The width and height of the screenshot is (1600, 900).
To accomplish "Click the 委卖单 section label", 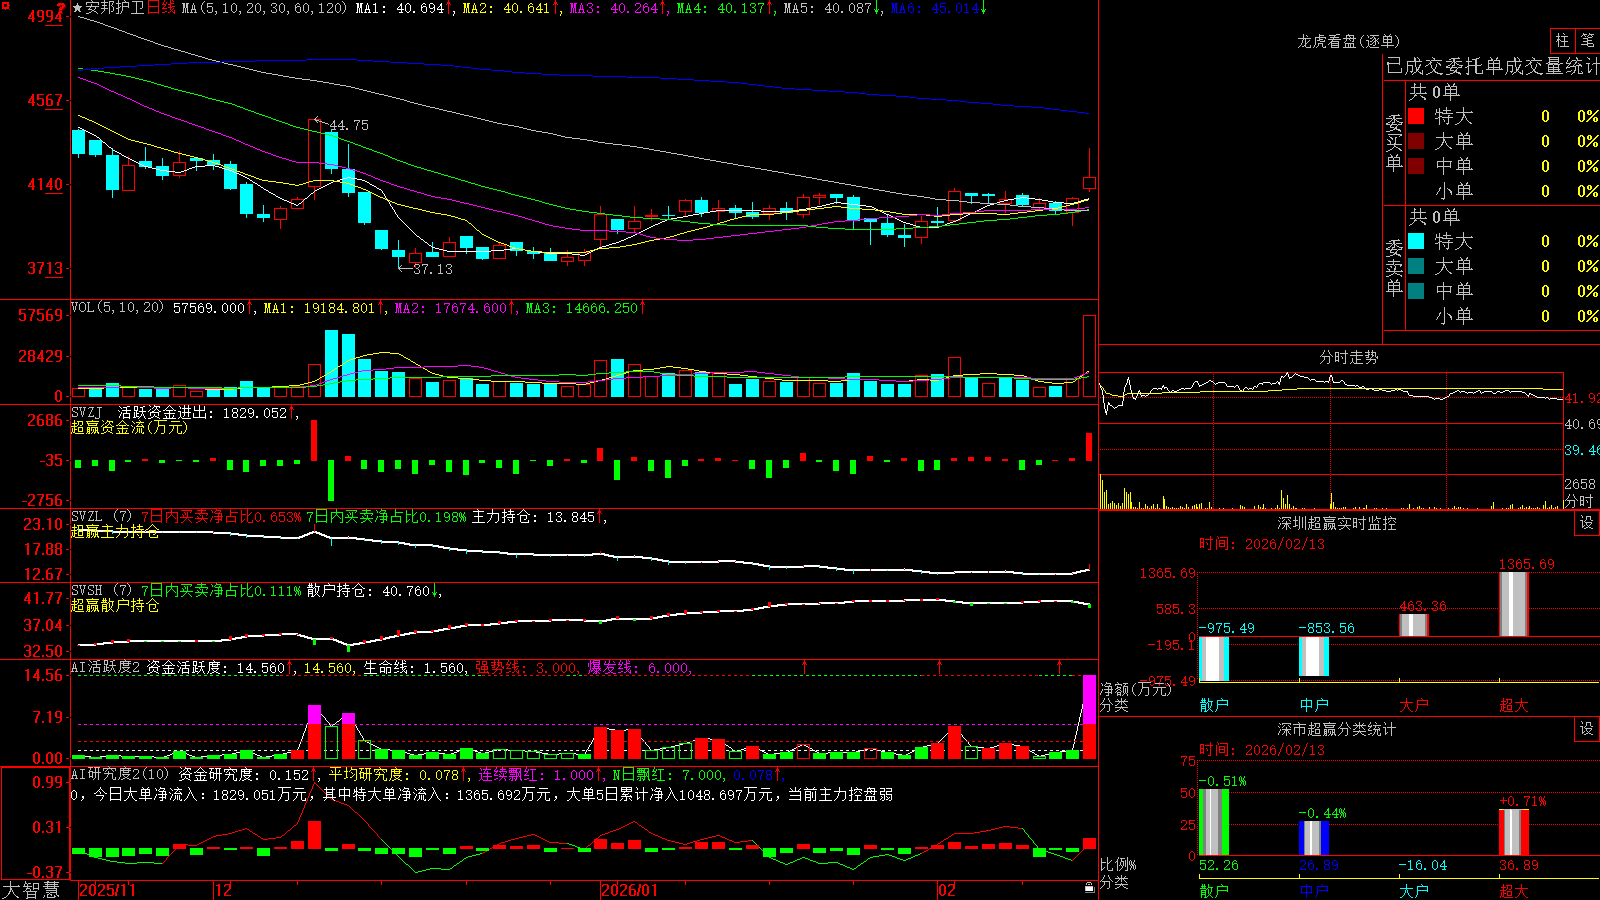I will (x=1394, y=267).
